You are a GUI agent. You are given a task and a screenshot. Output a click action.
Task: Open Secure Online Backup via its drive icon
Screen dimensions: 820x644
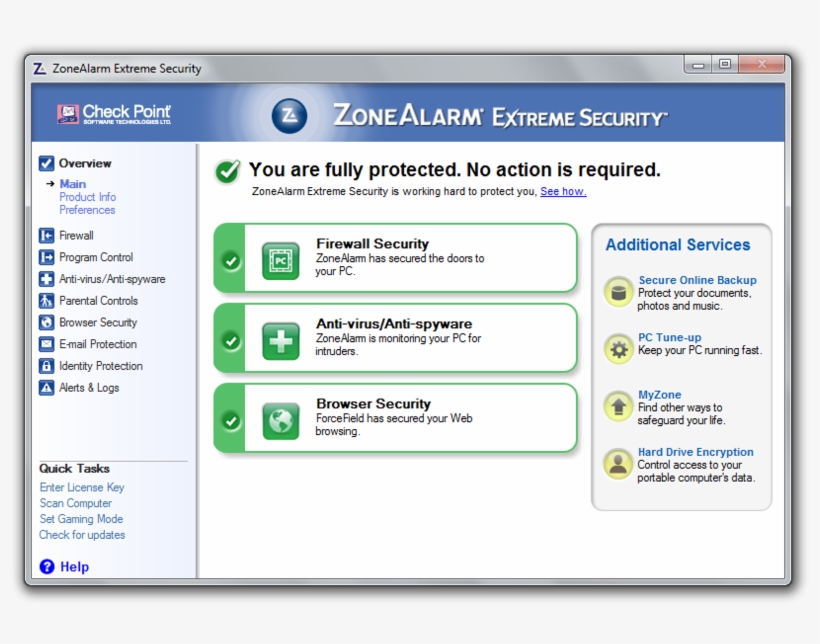[x=618, y=292]
